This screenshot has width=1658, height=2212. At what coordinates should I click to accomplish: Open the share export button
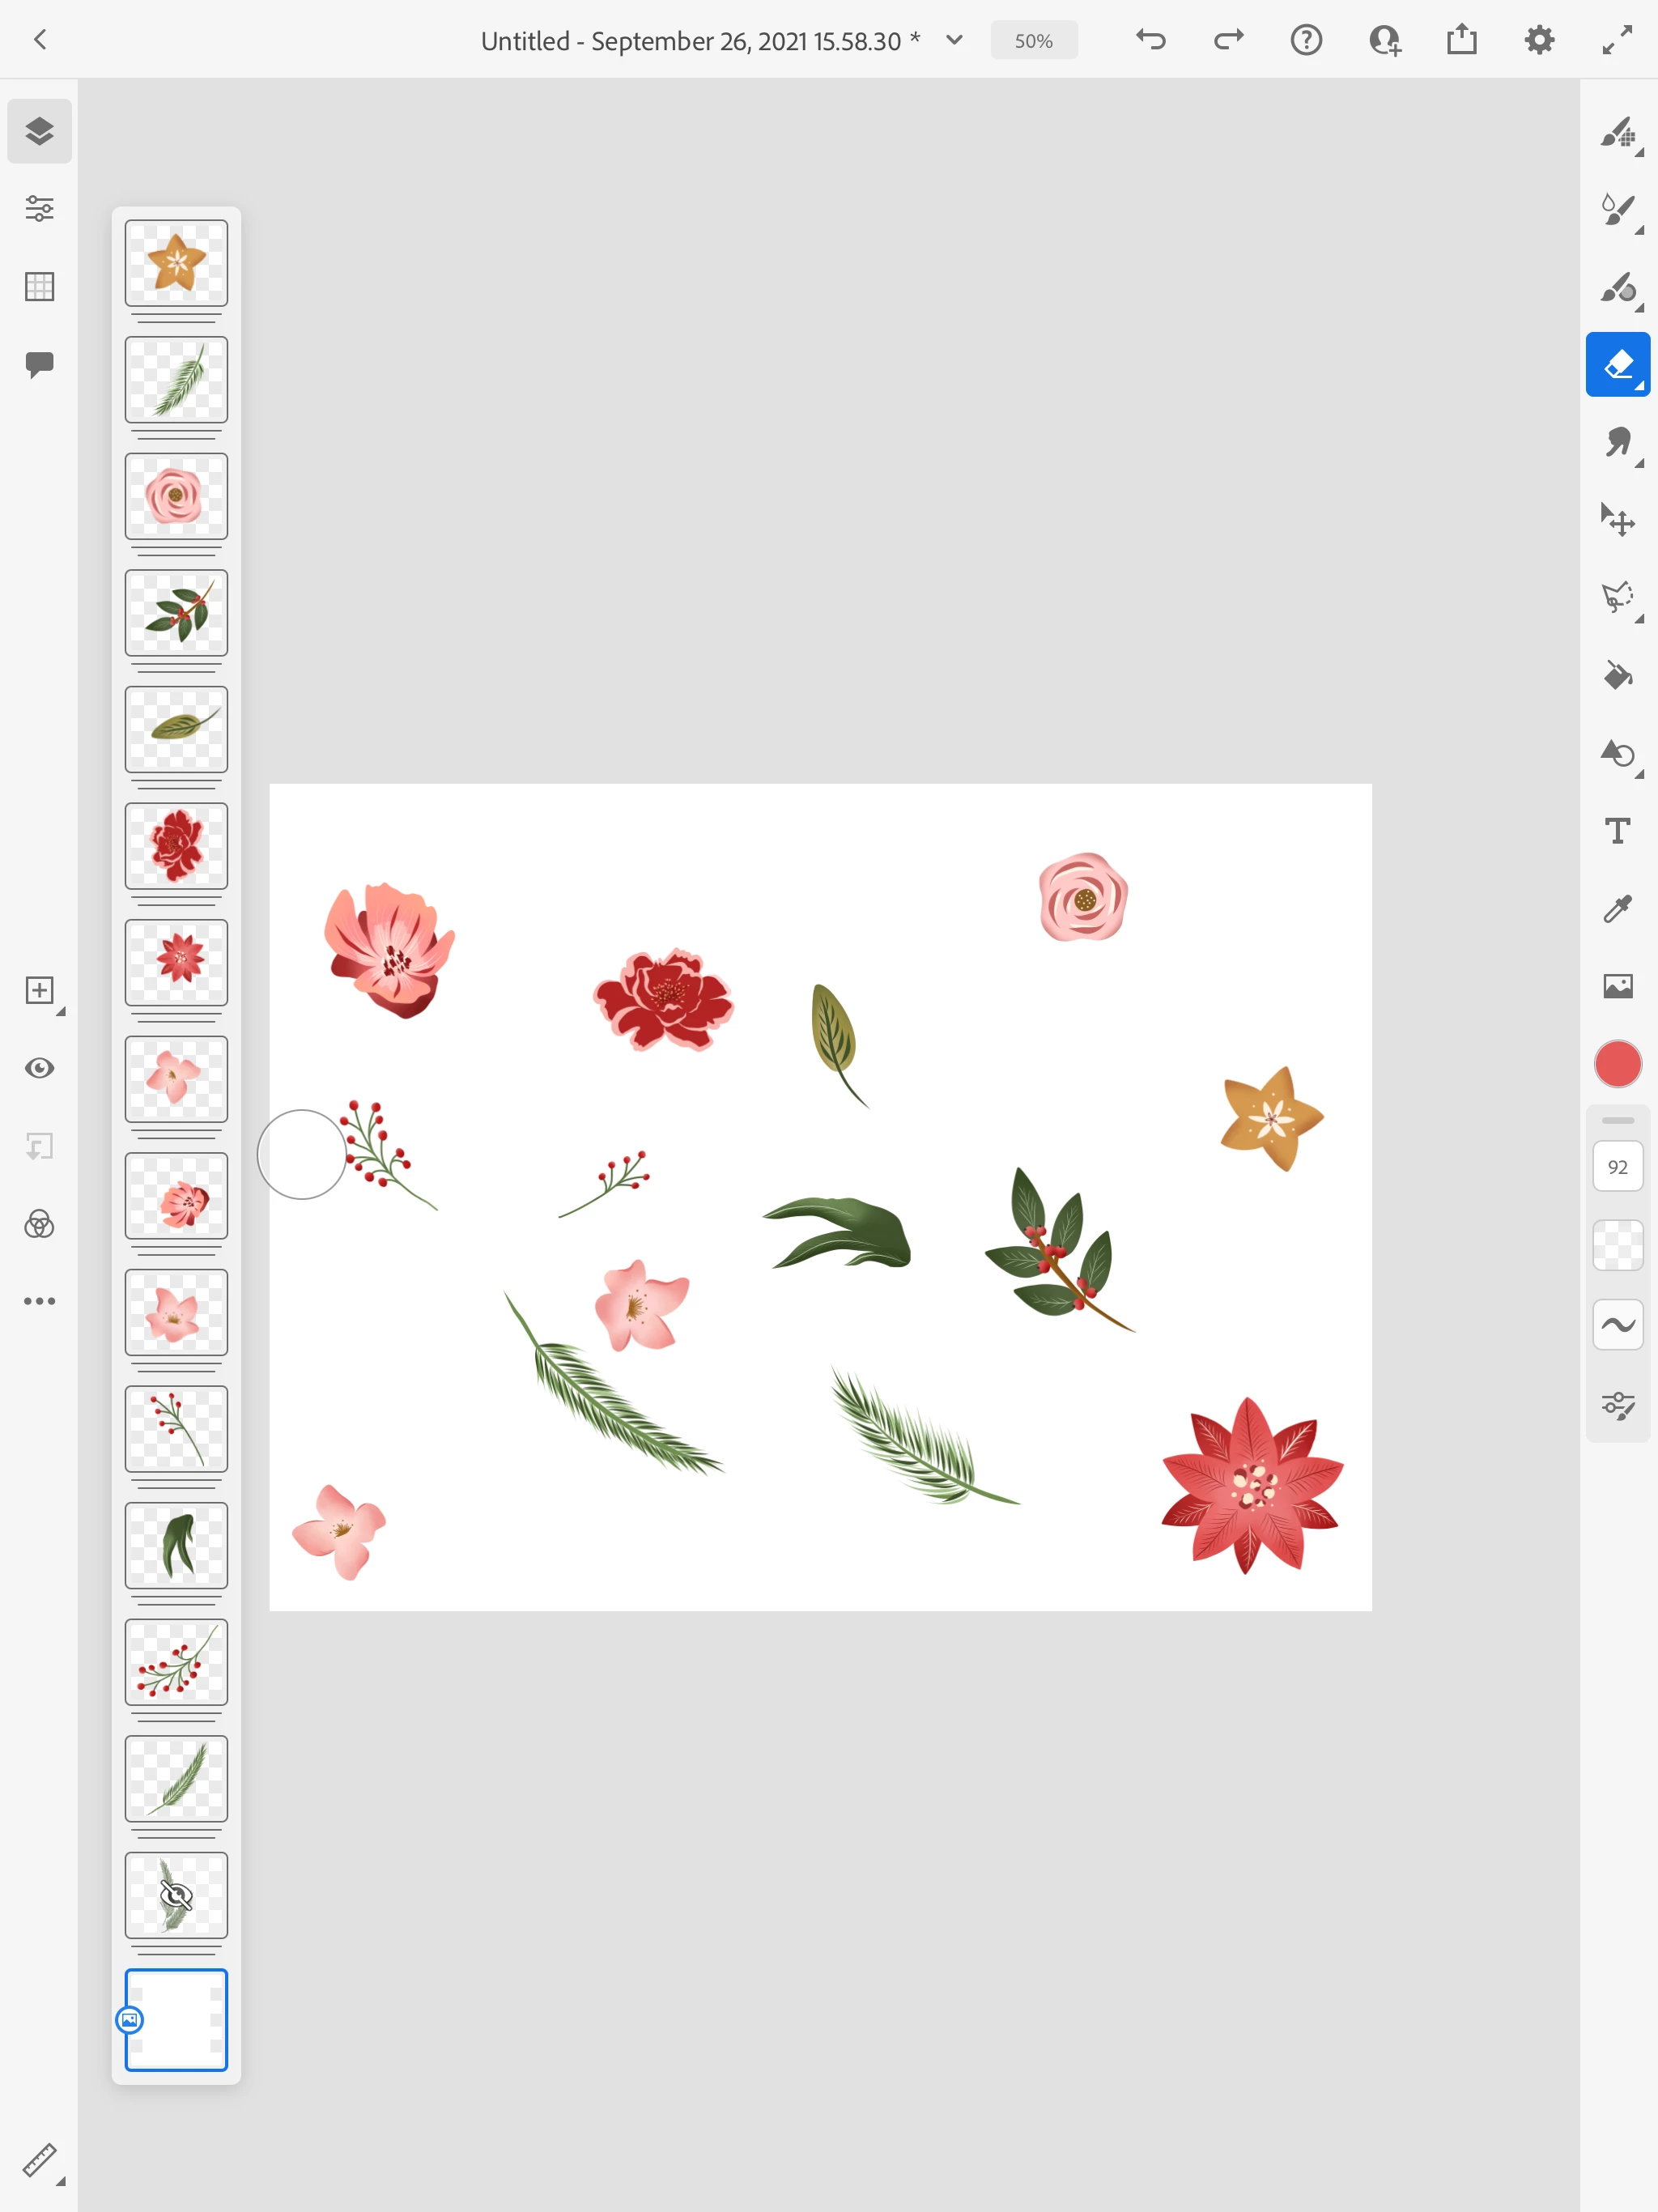pos(1461,40)
